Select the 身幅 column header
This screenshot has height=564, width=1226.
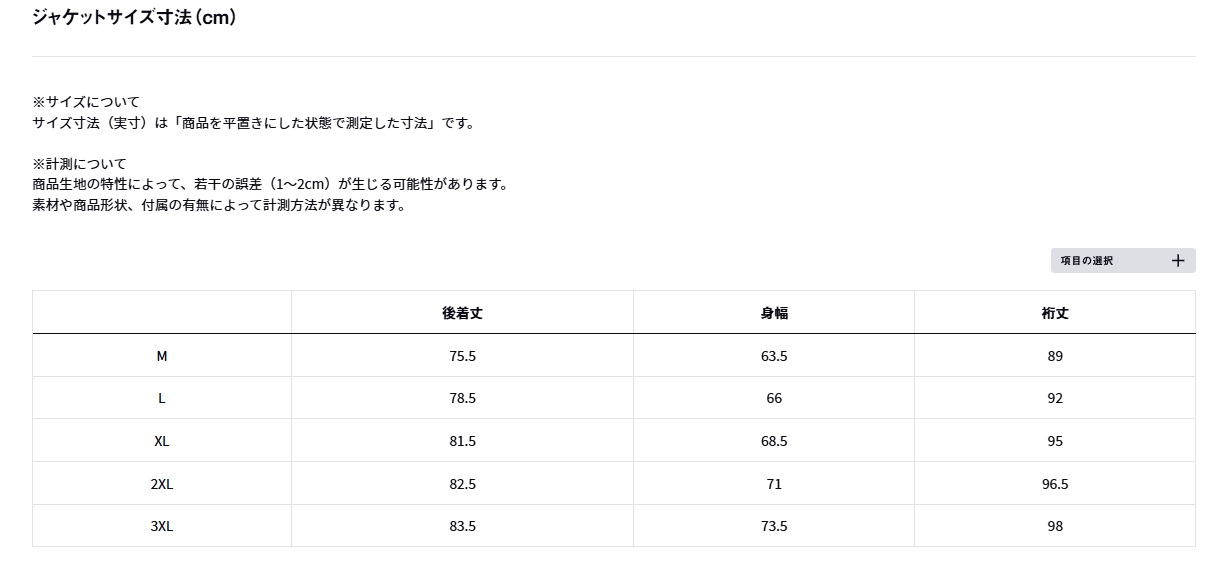tap(774, 313)
